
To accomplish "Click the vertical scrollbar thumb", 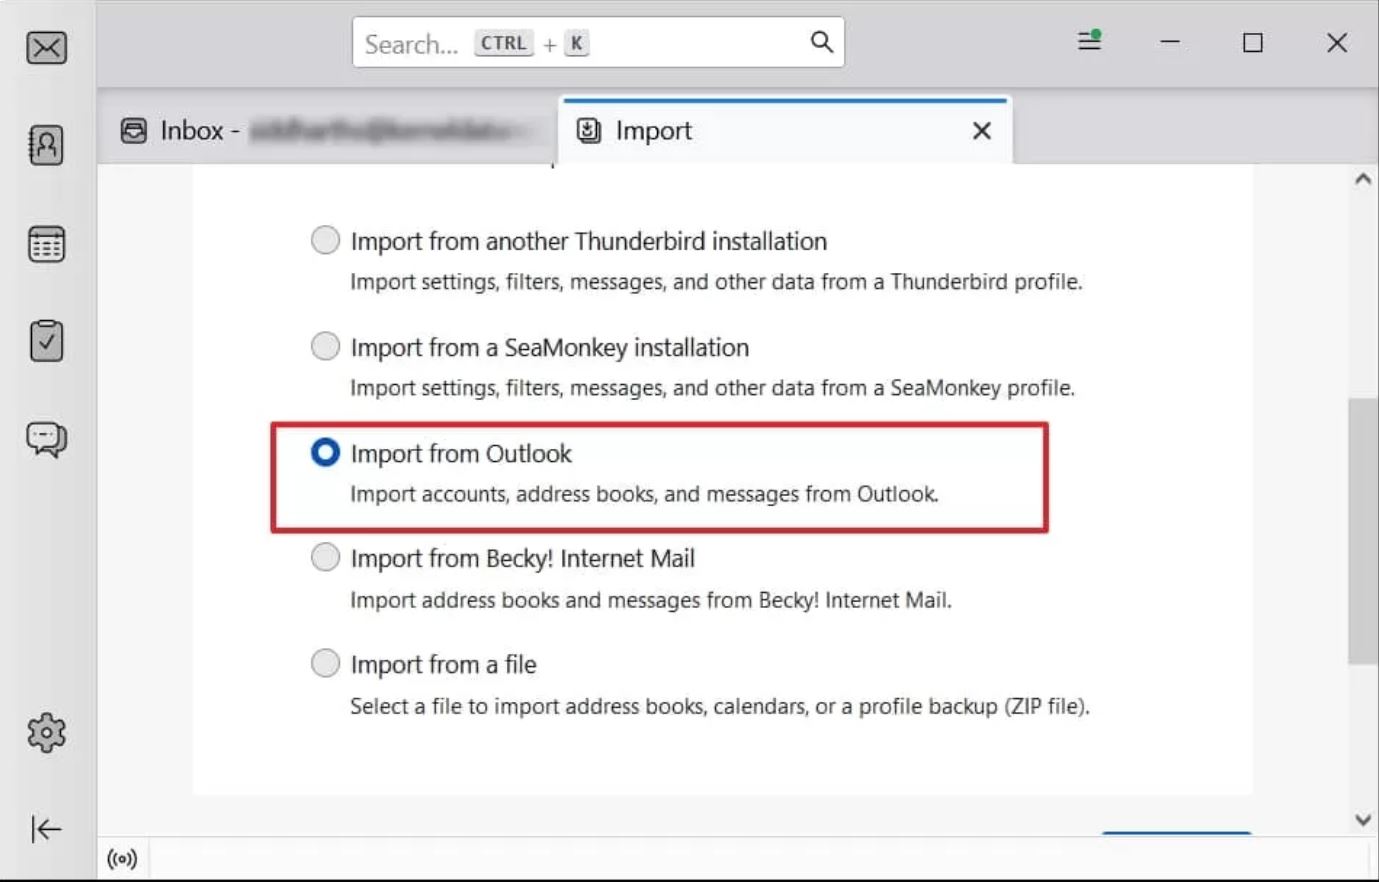I will coord(1363,531).
